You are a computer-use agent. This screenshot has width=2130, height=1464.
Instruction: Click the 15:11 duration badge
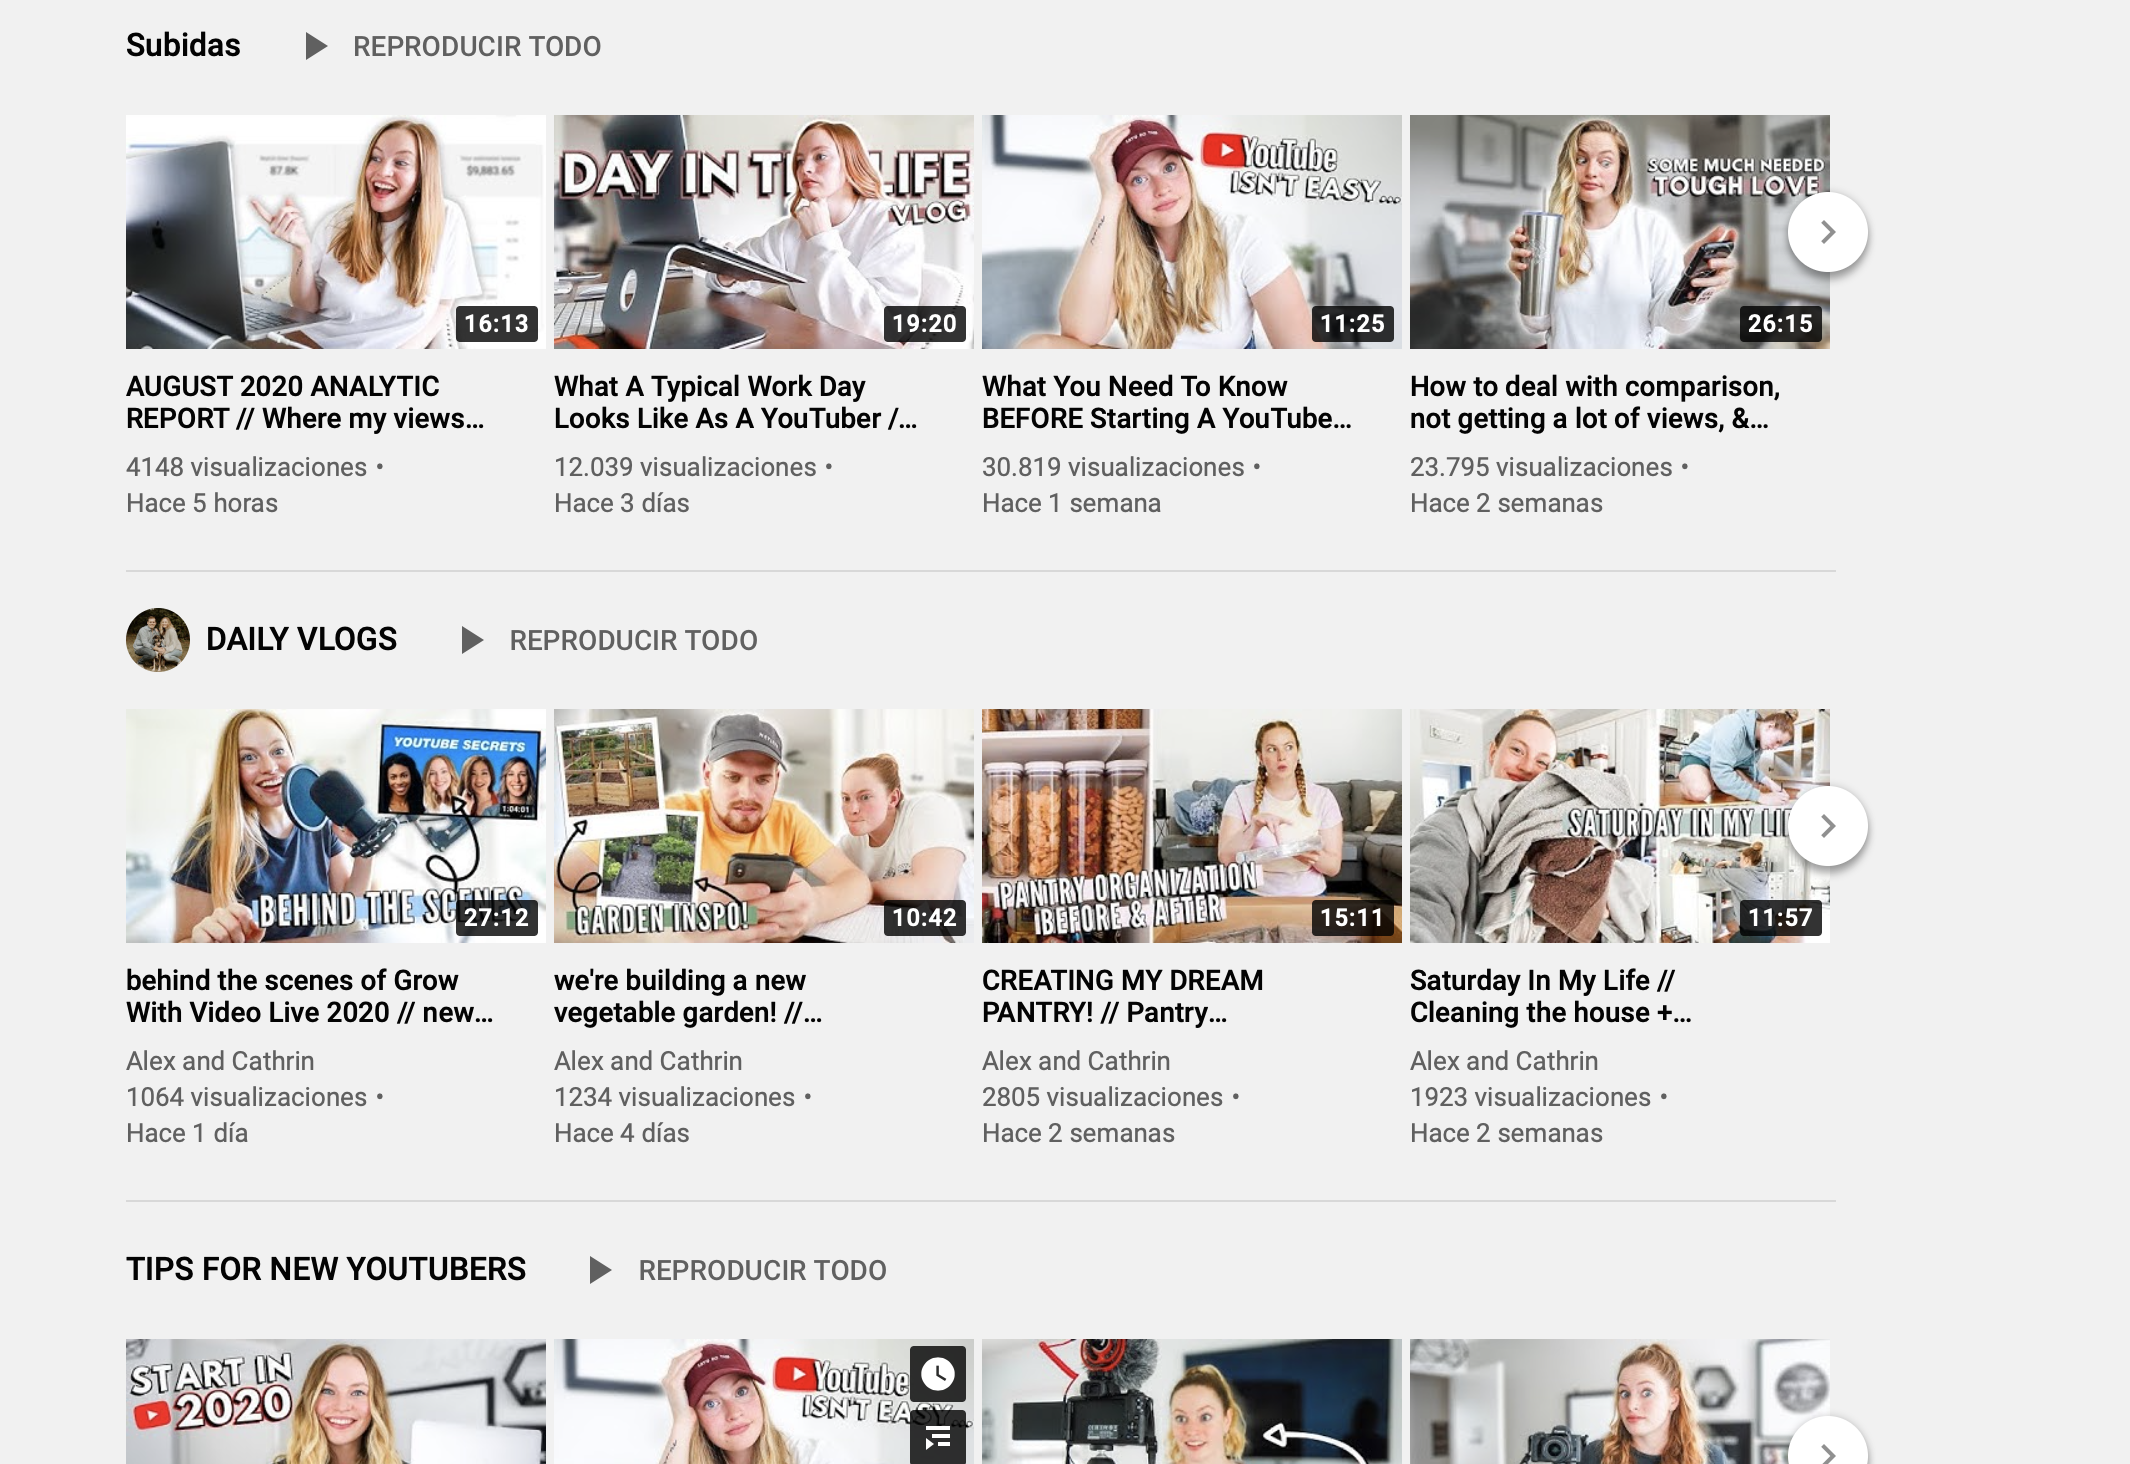[x=1352, y=917]
